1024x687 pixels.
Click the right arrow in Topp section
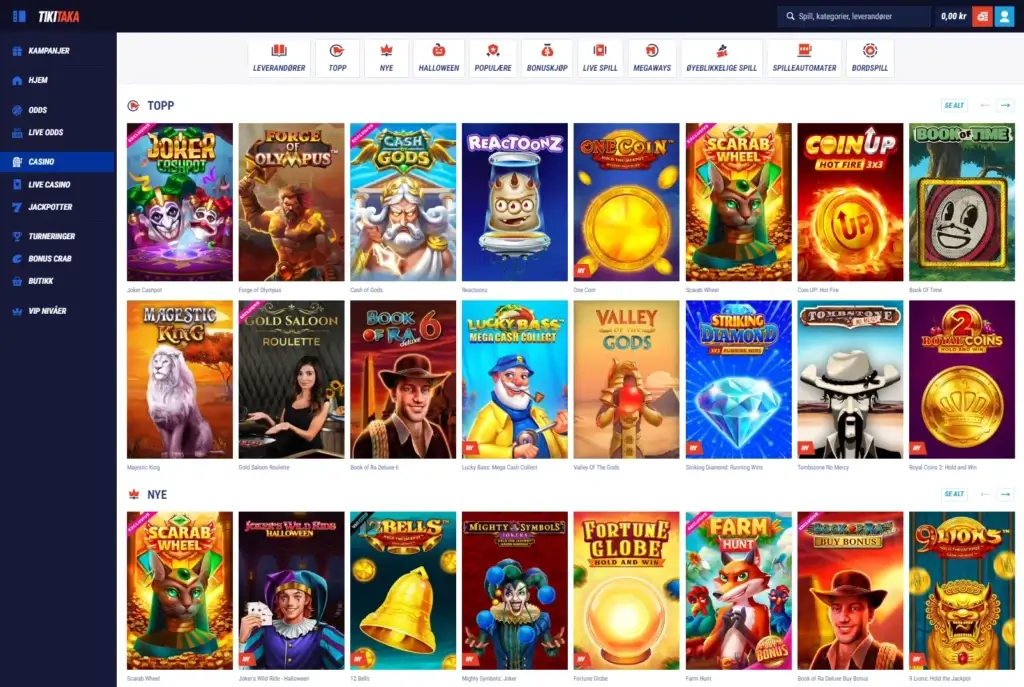point(1006,105)
